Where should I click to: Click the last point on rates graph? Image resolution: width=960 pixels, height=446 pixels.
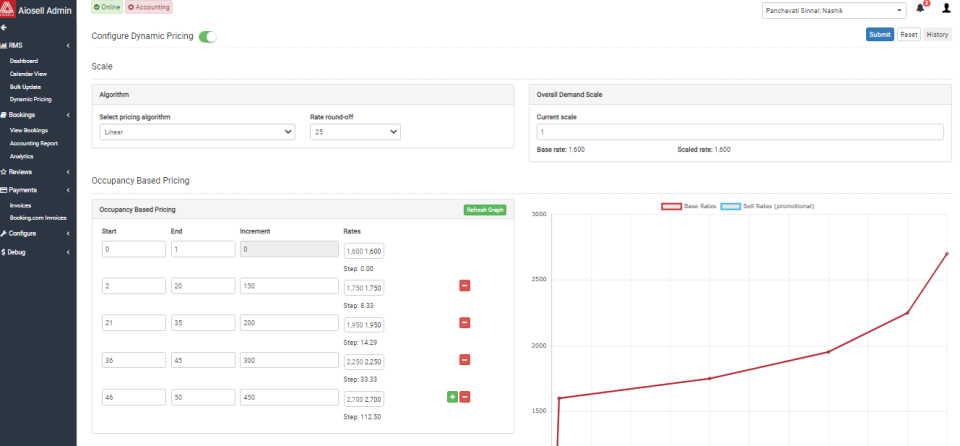pos(947,253)
